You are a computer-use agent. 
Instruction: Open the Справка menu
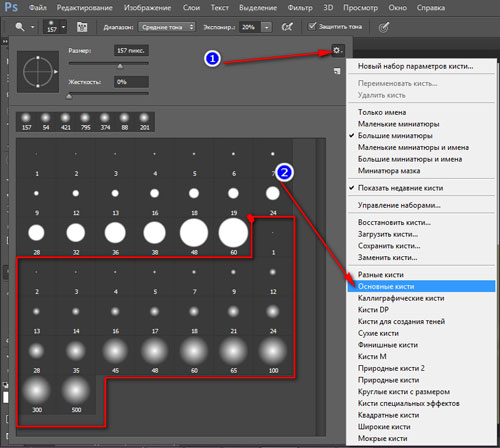click(431, 8)
